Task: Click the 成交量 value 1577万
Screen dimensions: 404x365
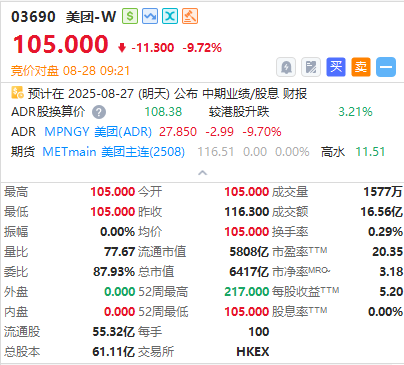Action: click(x=383, y=192)
